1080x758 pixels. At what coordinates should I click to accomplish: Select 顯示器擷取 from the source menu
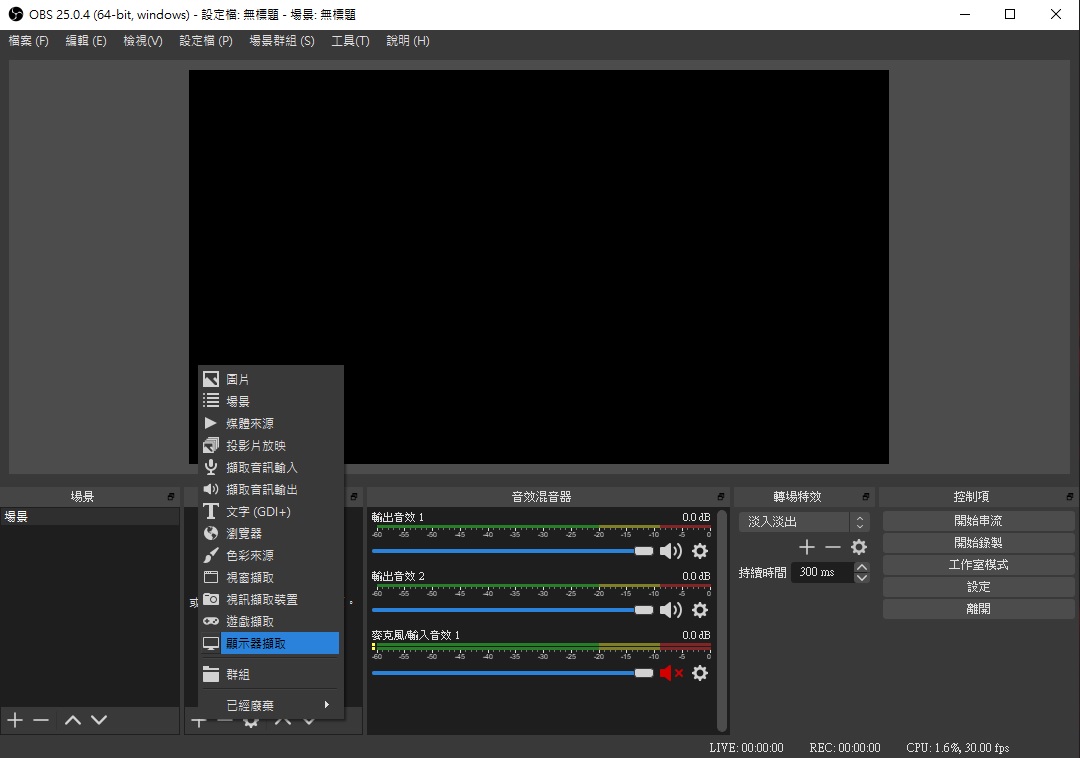pos(270,643)
